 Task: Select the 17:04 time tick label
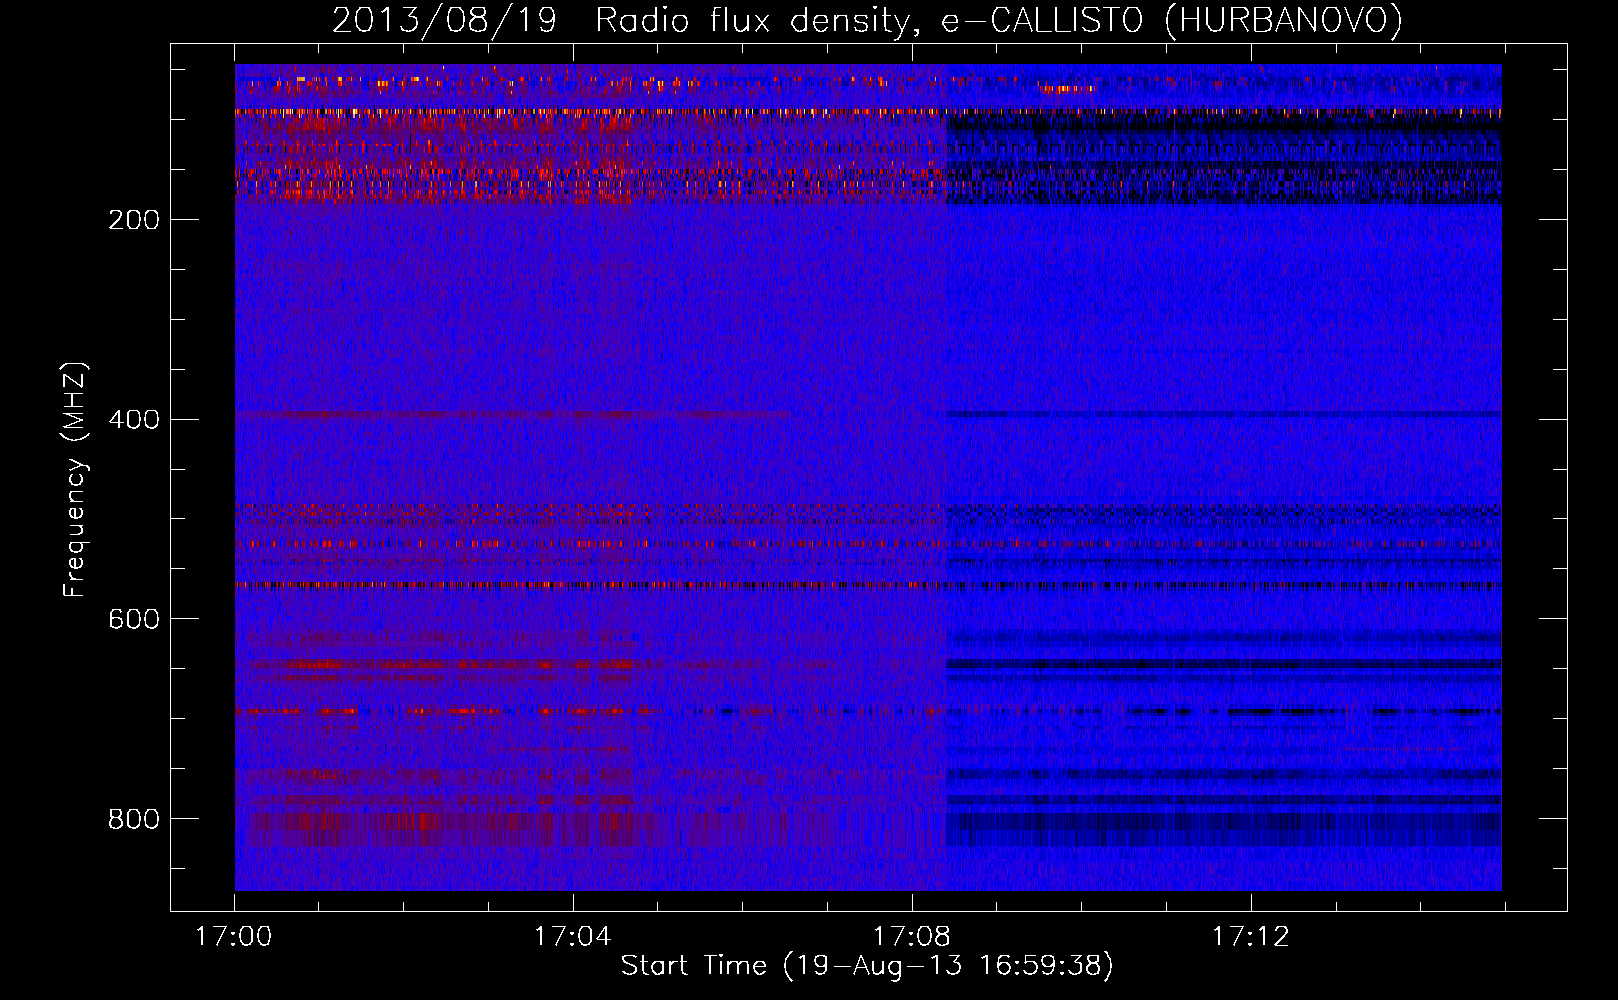[x=573, y=937]
